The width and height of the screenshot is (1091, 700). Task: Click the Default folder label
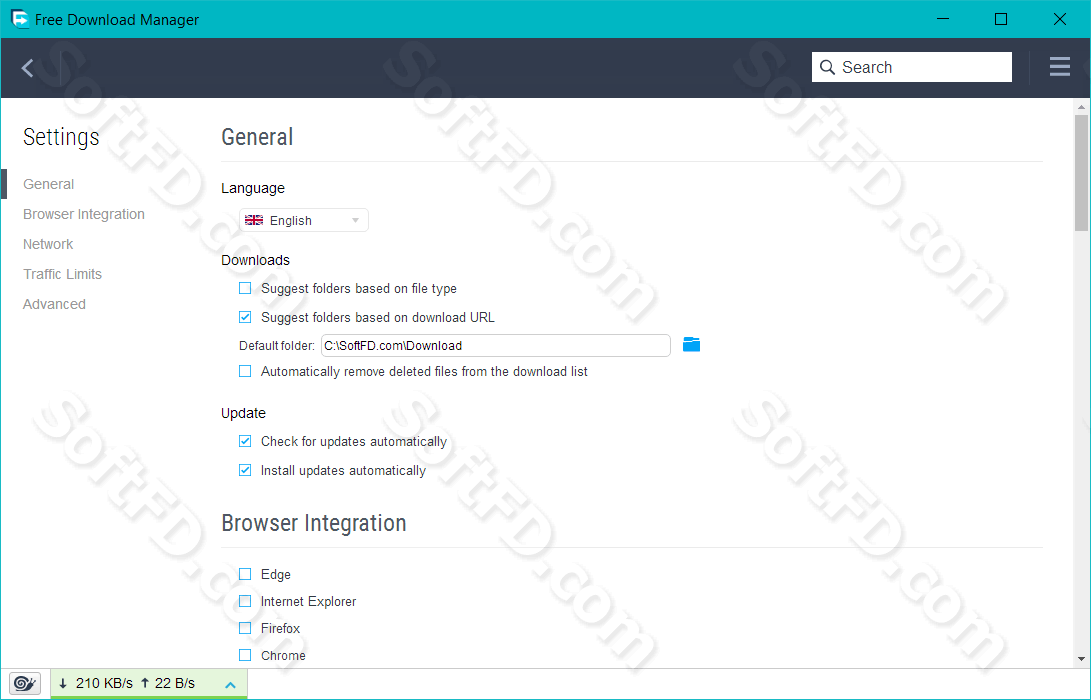point(276,346)
